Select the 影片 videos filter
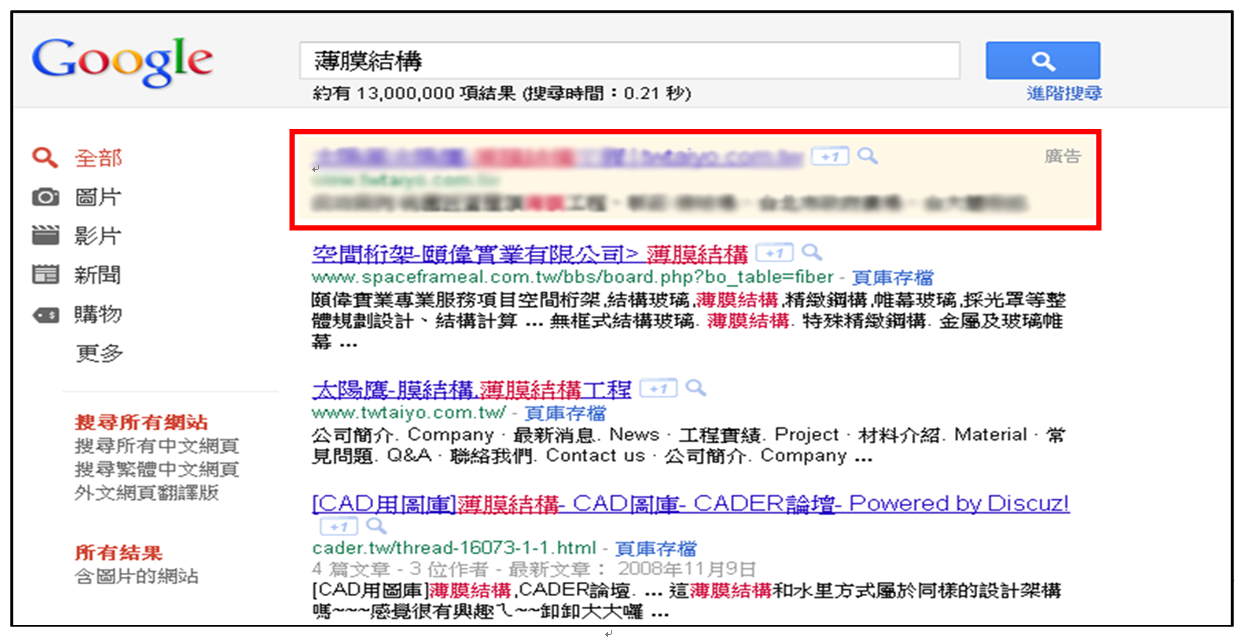Image resolution: width=1248 pixels, height=637 pixels. 98,236
